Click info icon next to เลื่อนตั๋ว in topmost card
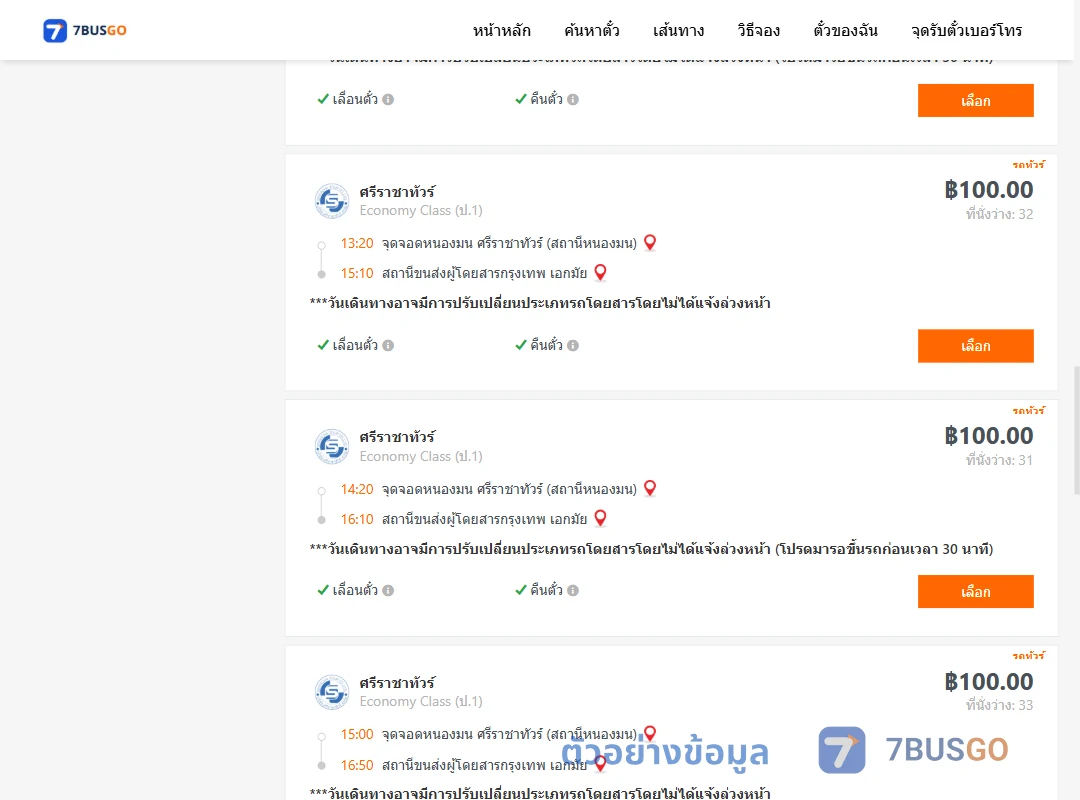The image size is (1080, 800). click(388, 99)
